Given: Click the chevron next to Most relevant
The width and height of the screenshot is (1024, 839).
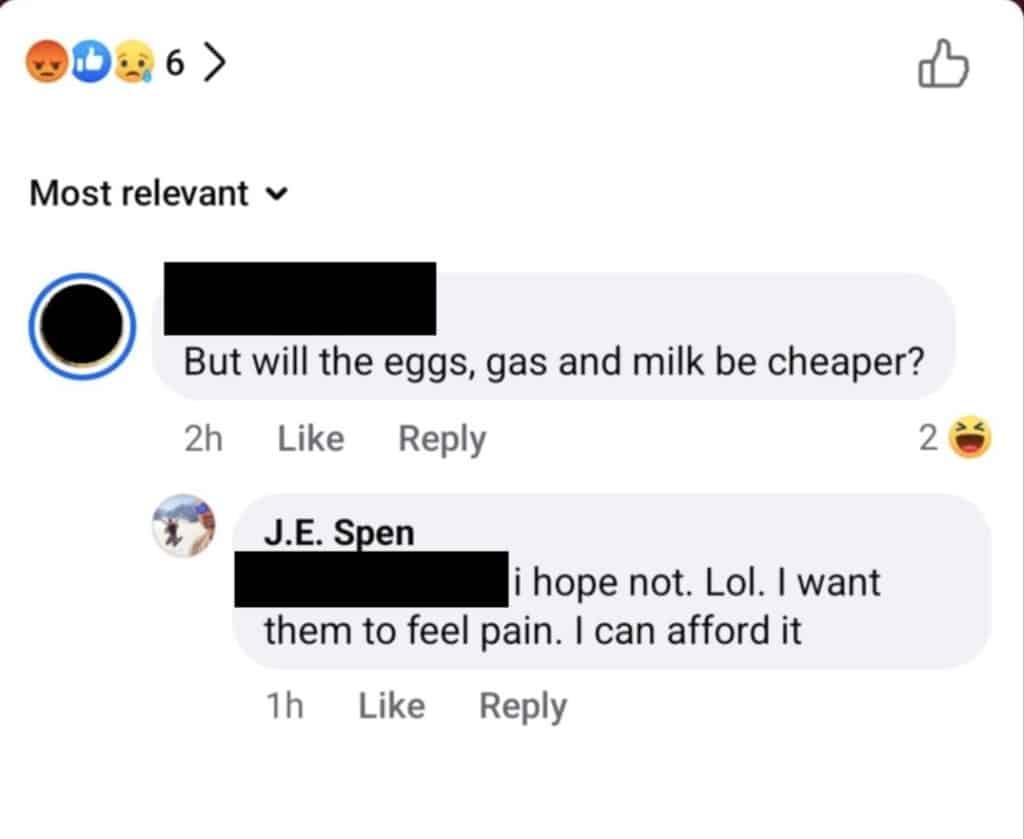Looking at the screenshot, I should coord(277,194).
